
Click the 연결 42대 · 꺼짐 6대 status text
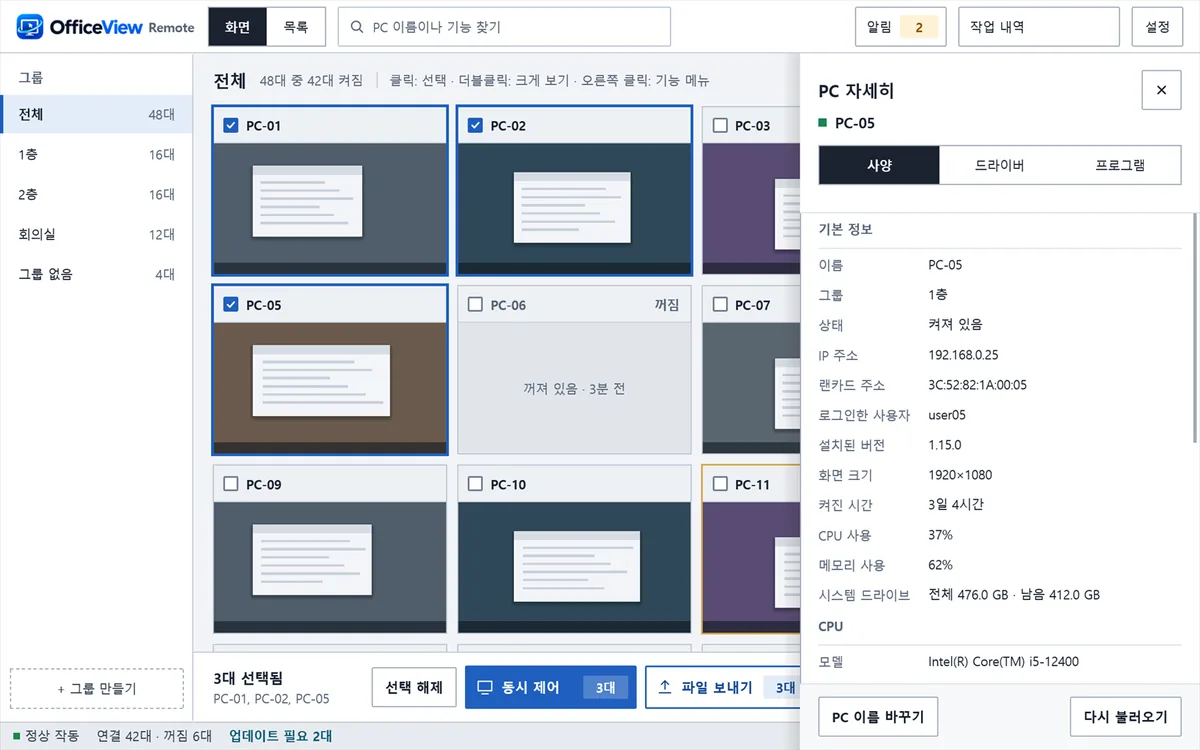click(x=154, y=736)
